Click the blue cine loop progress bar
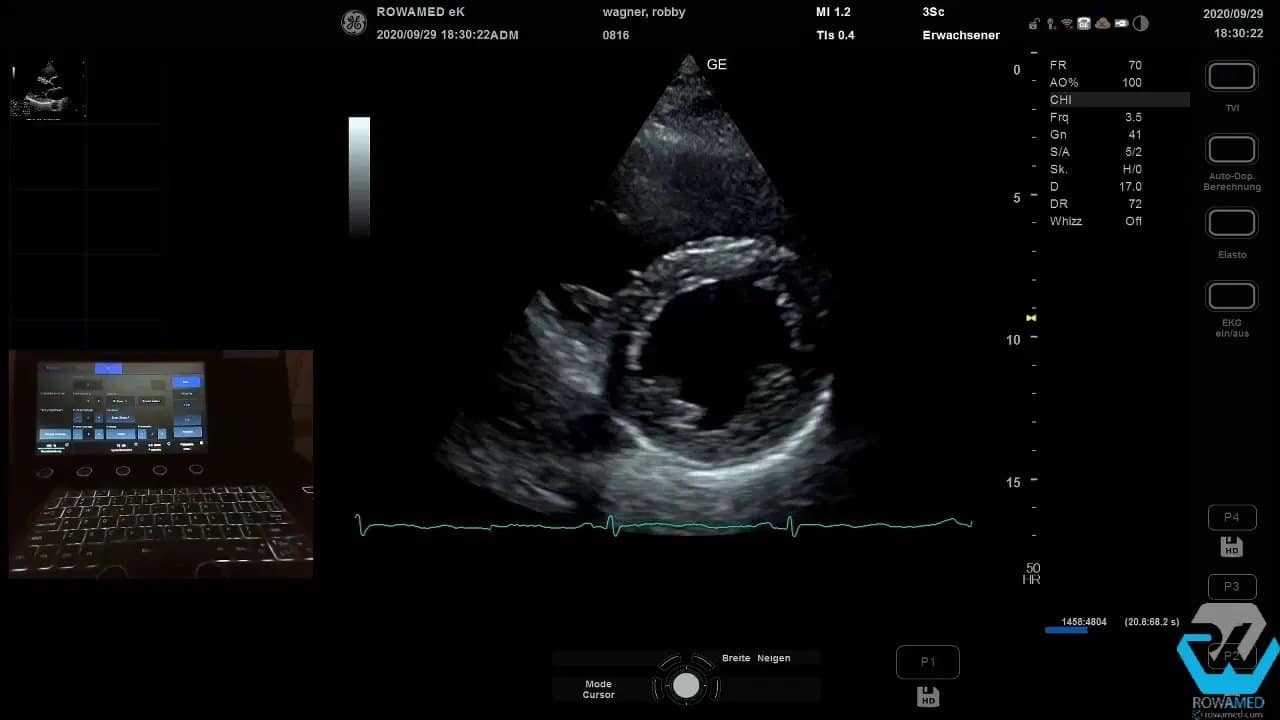 [1066, 630]
